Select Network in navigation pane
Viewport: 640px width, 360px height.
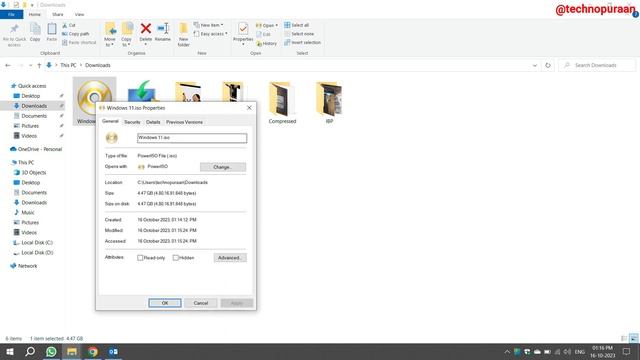pos(24,266)
